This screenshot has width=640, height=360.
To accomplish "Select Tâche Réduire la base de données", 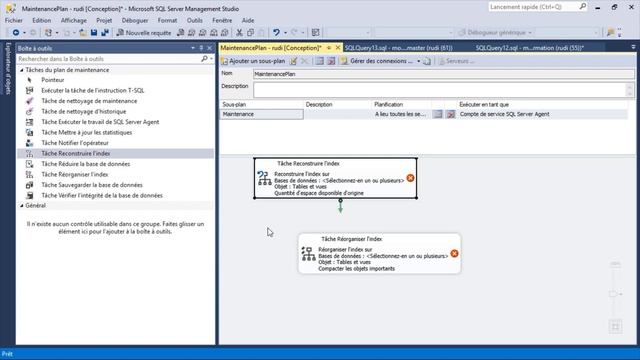I will [x=86, y=164].
